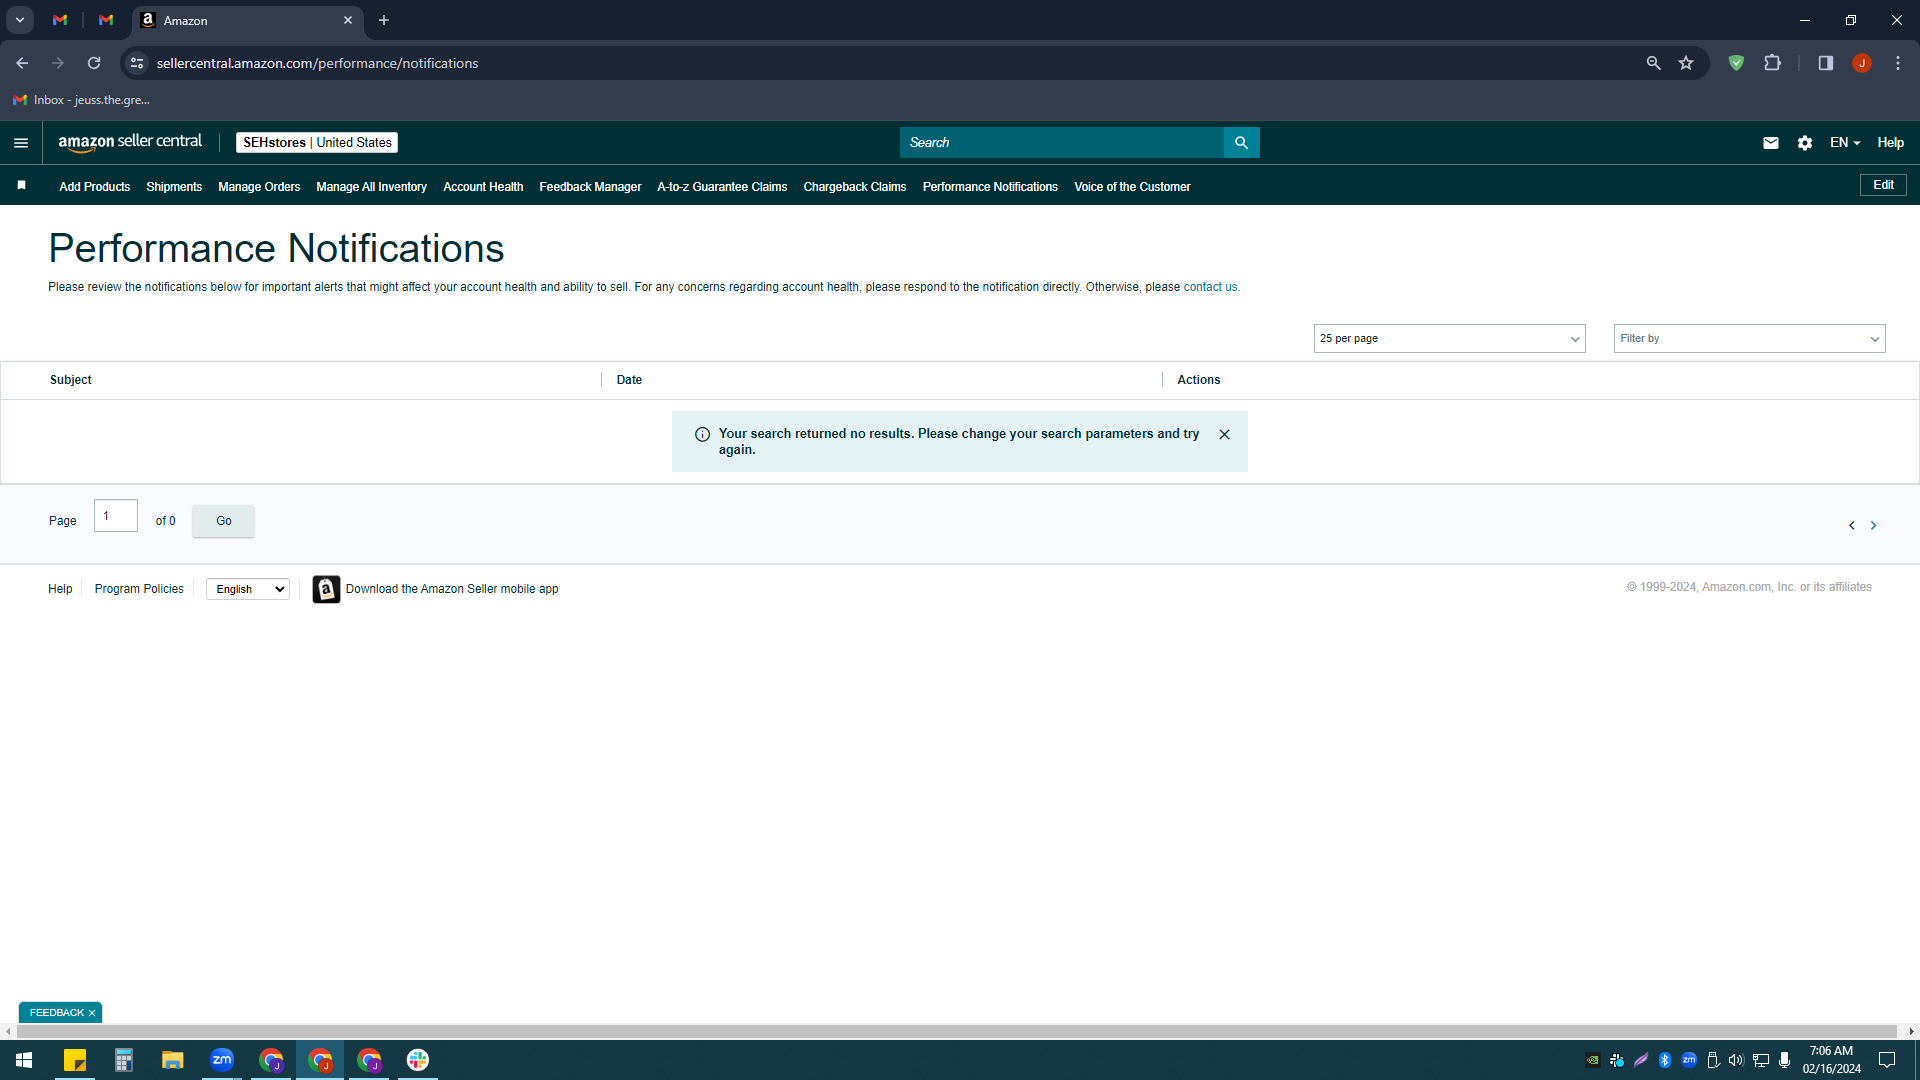Open the Calculator app in taskbar

point(124,1060)
